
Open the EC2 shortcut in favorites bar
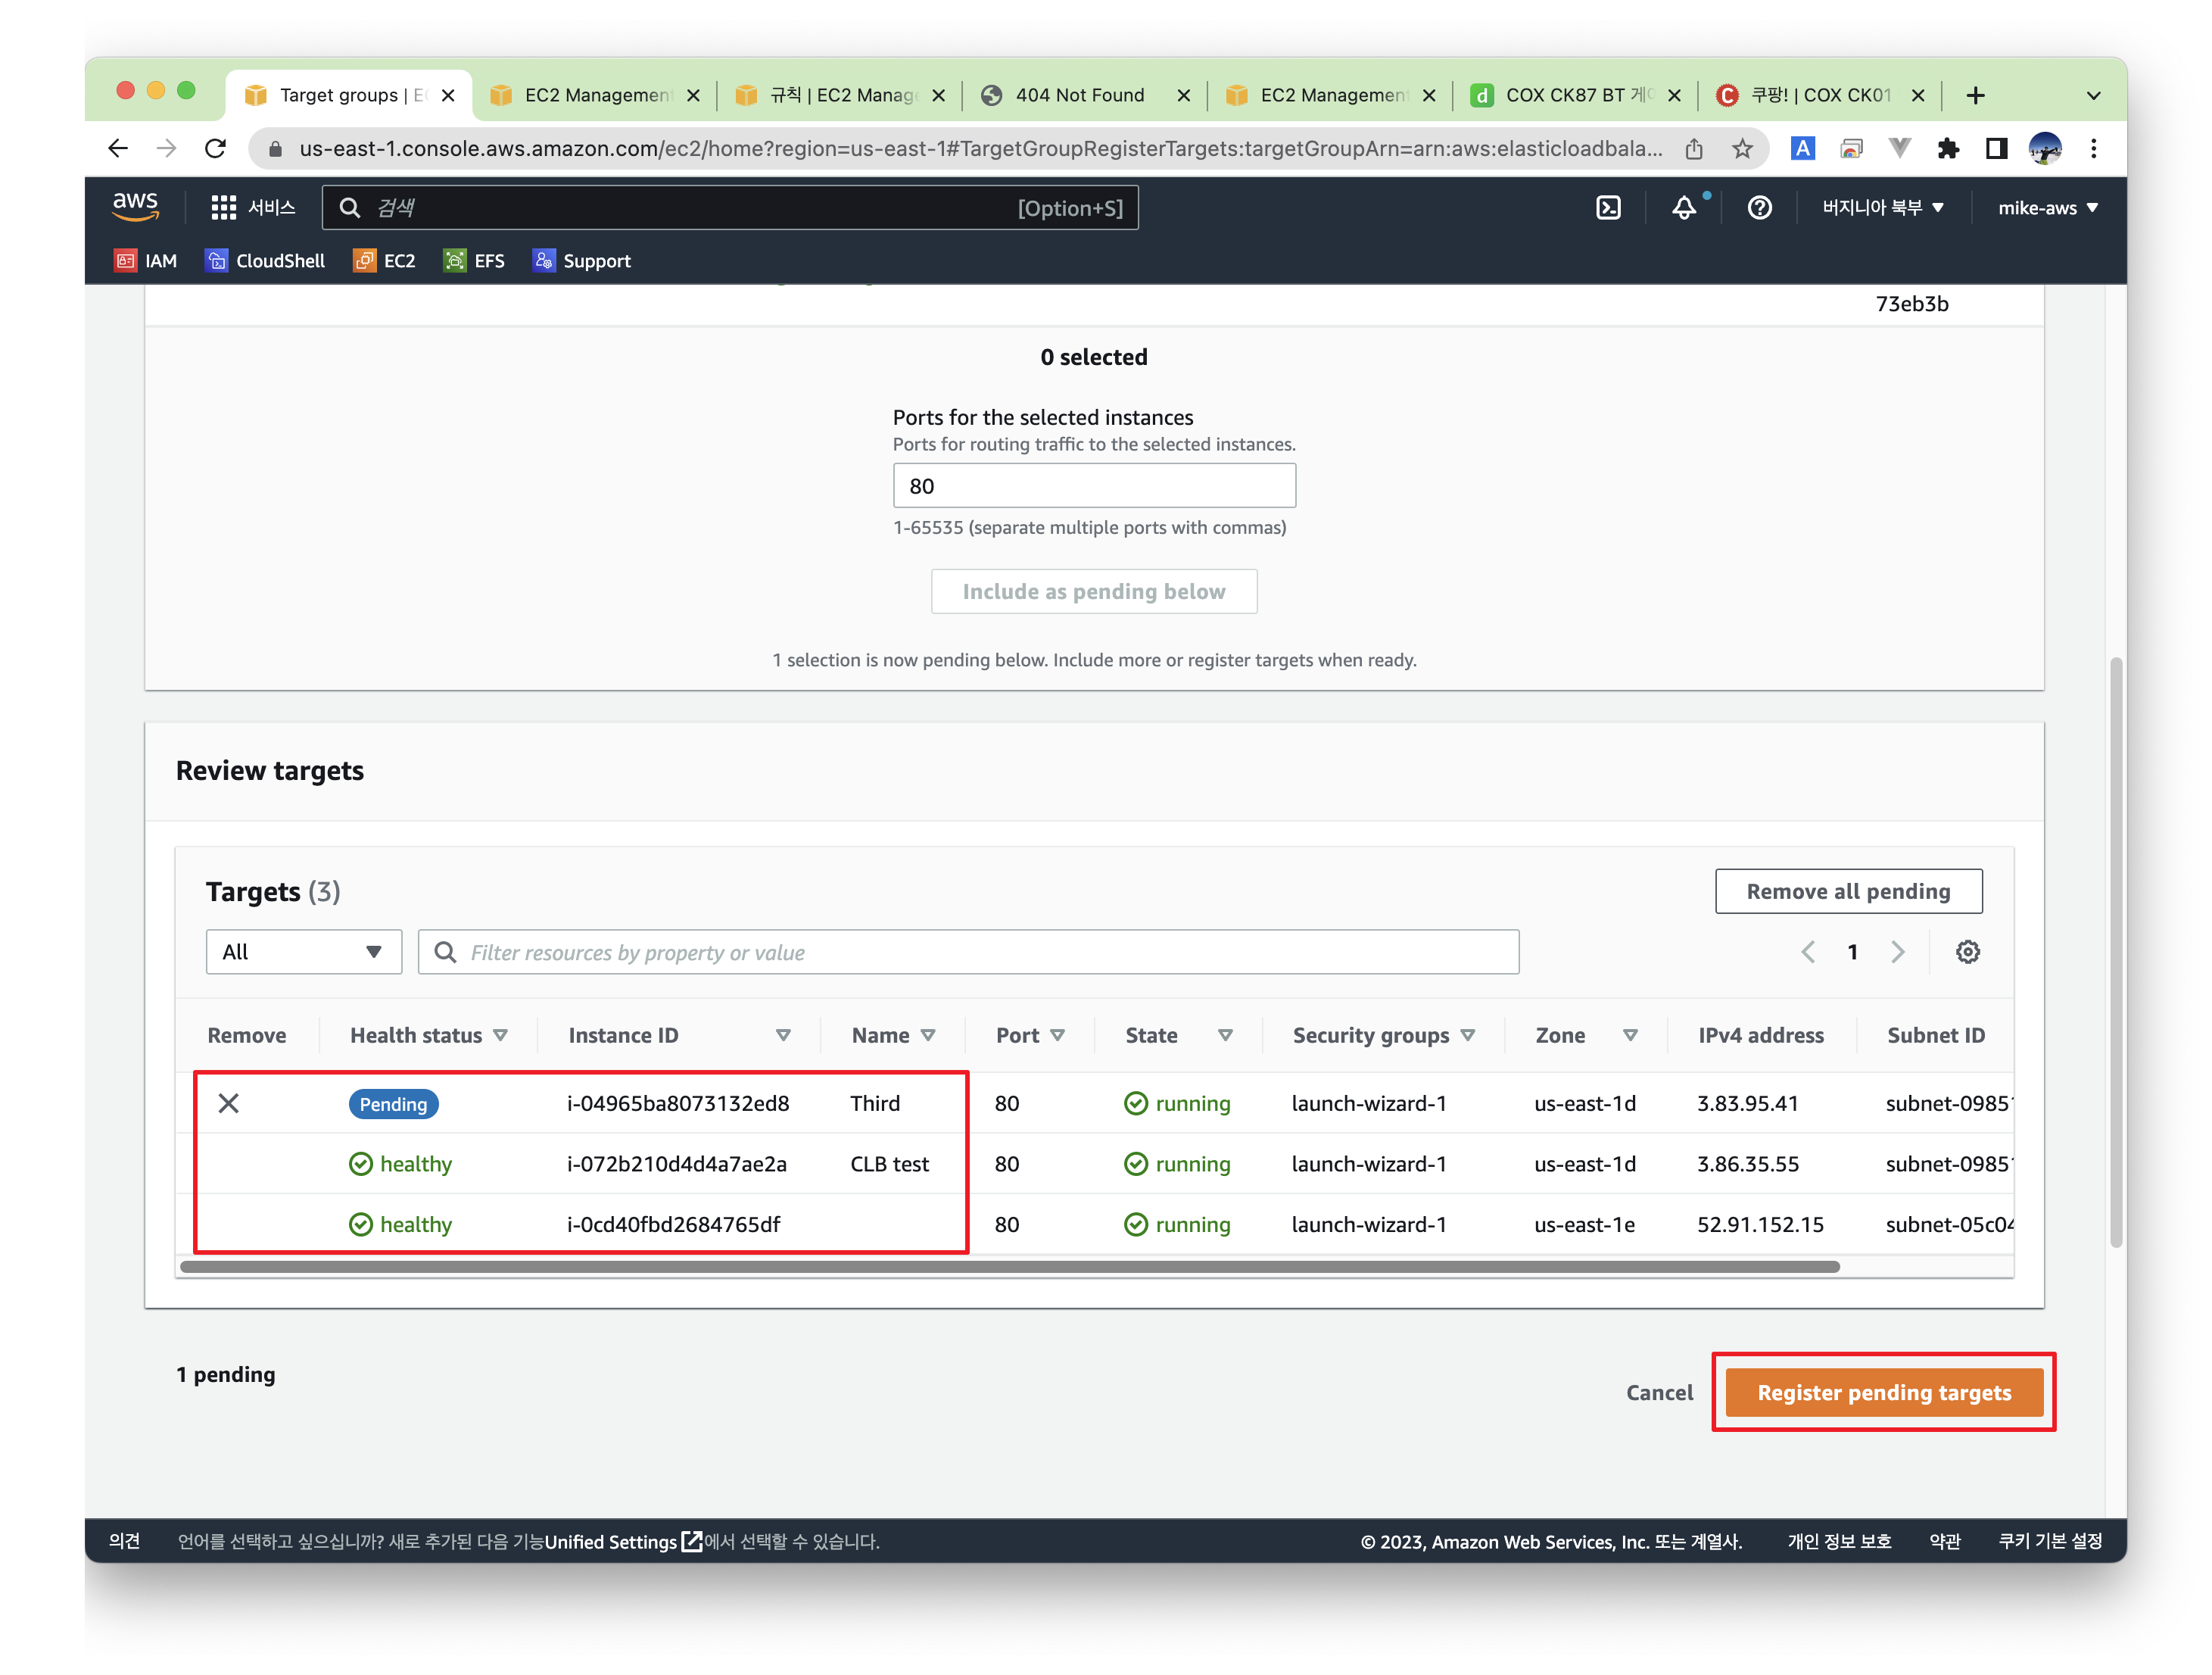[x=385, y=261]
